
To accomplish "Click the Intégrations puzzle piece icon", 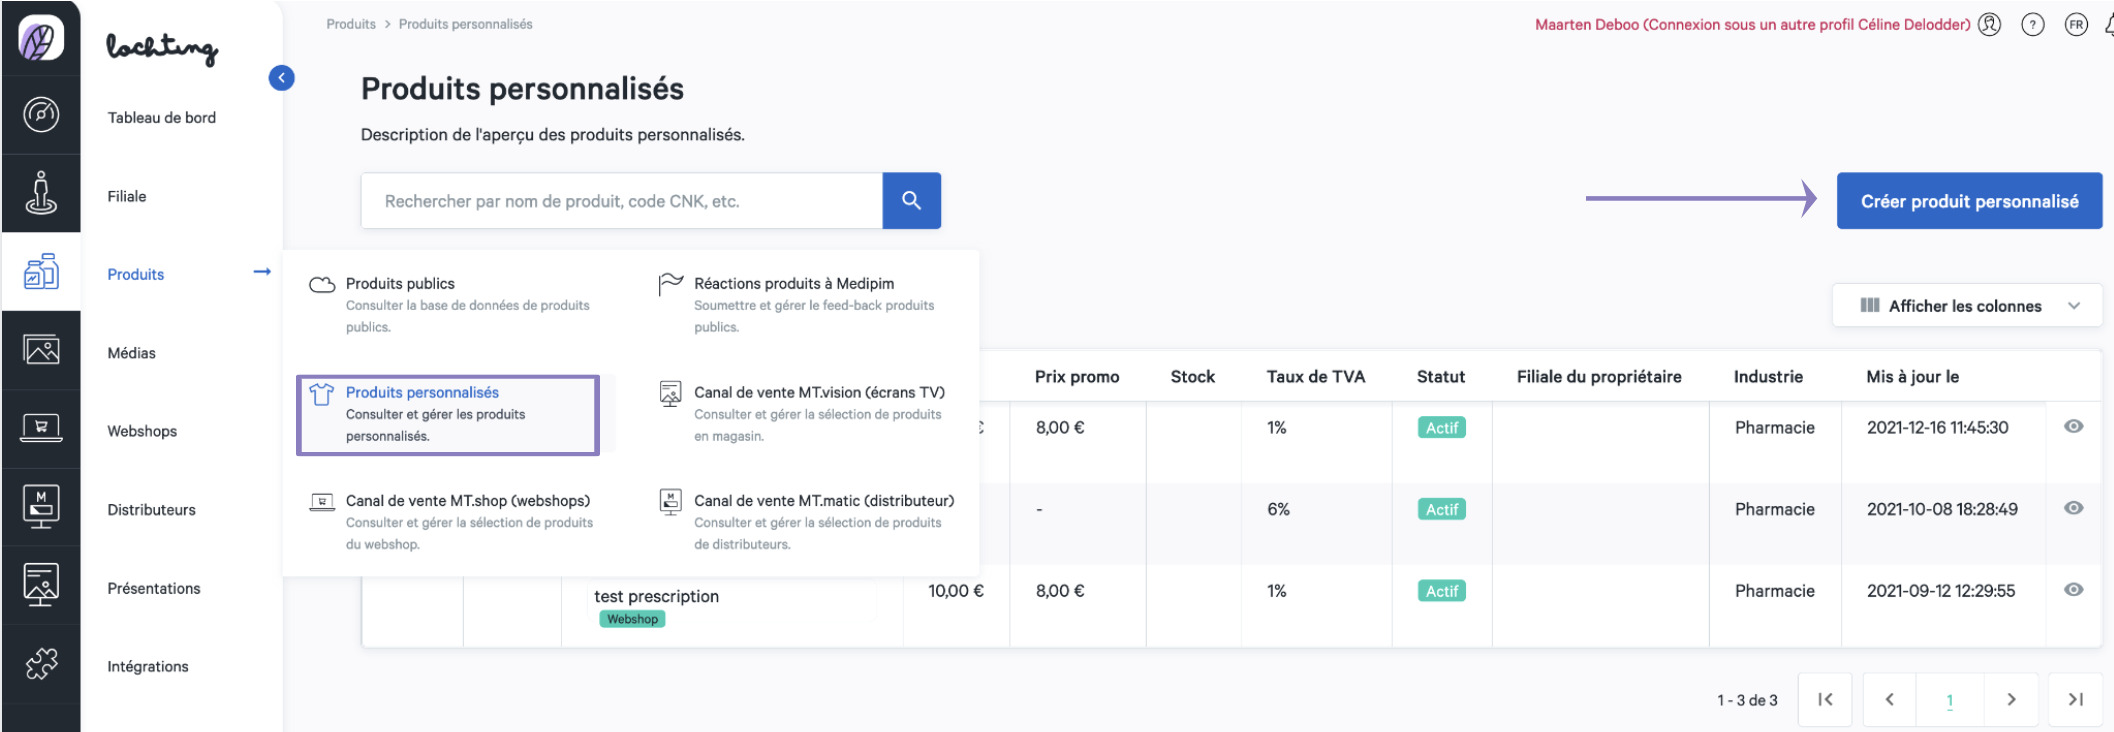I will click(x=41, y=664).
